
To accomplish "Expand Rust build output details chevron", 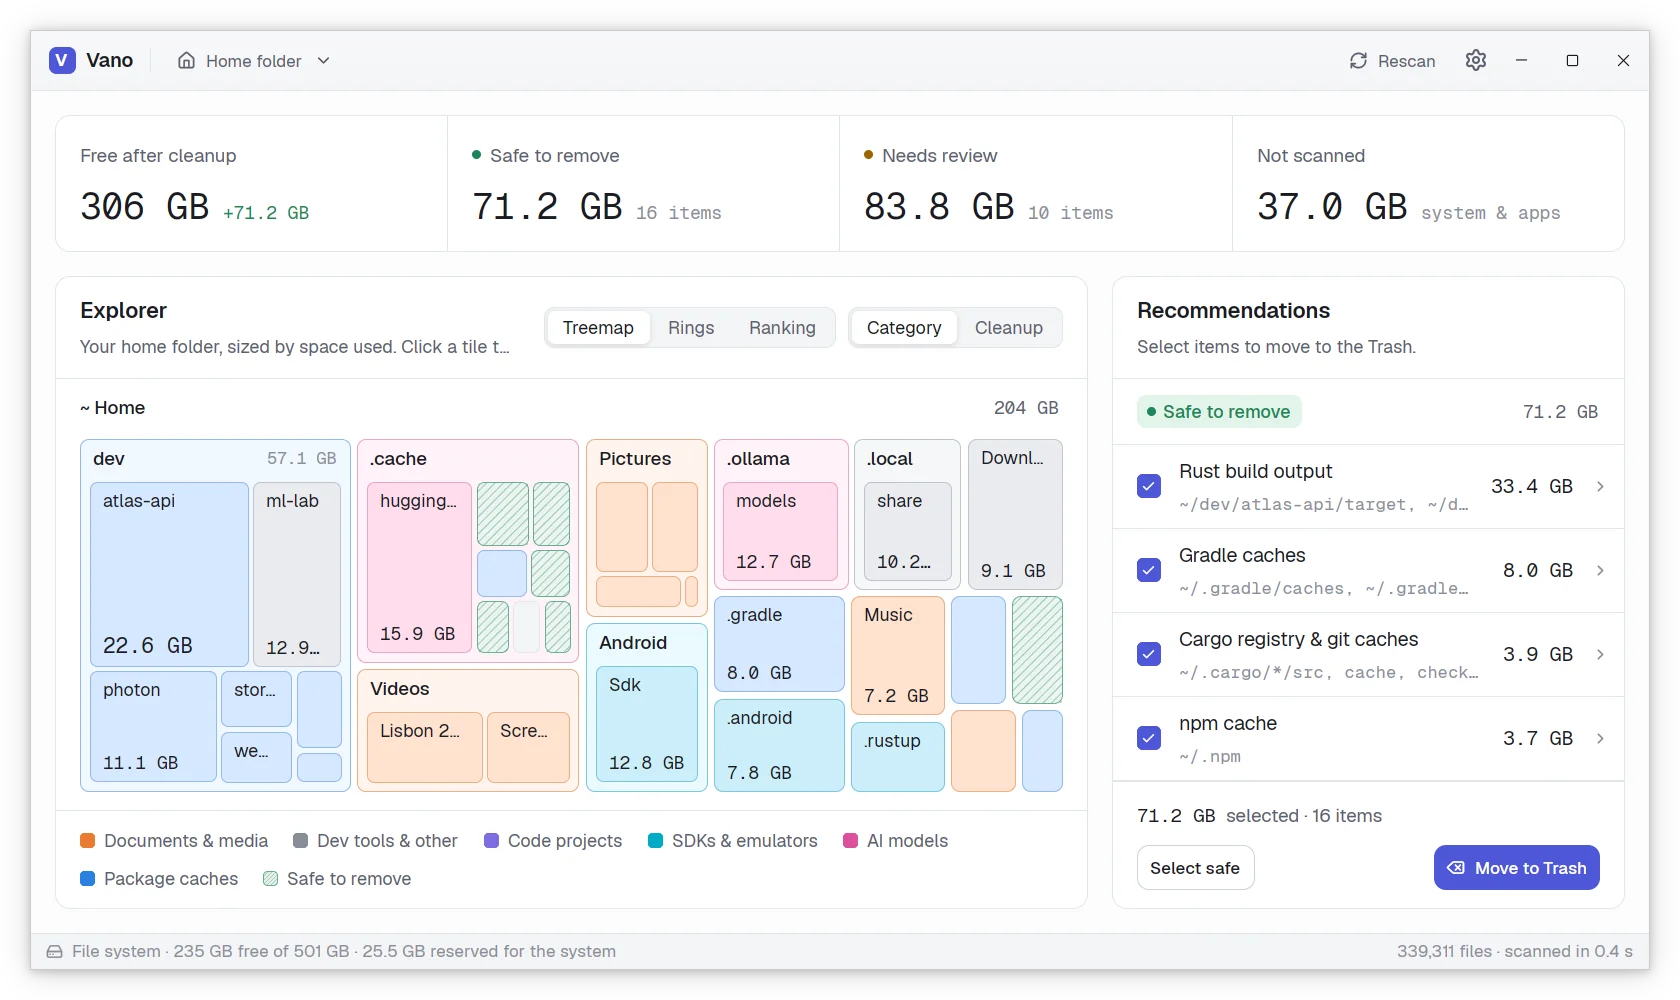I will [1600, 486].
